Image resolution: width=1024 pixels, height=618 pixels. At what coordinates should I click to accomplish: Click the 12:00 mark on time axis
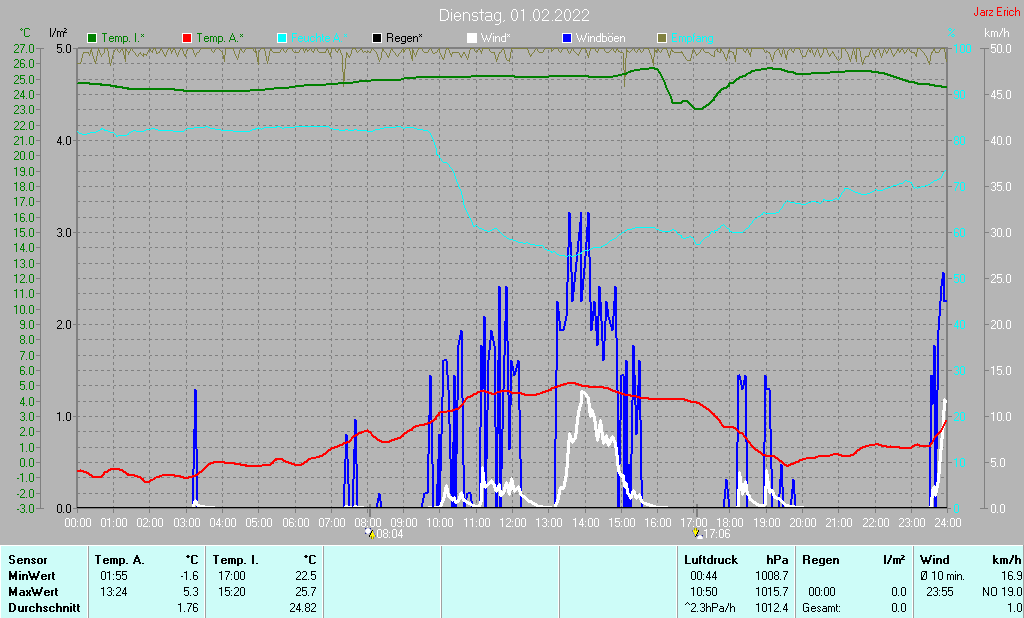[x=513, y=523]
